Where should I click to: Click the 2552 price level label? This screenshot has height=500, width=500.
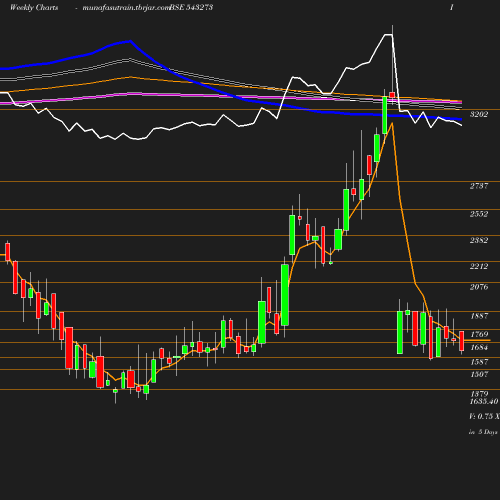click(x=479, y=214)
